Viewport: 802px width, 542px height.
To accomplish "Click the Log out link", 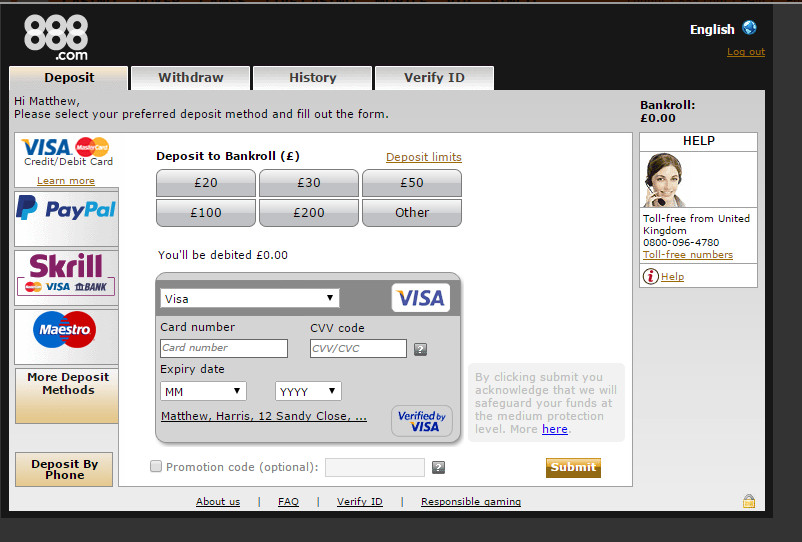I will click(x=746, y=52).
